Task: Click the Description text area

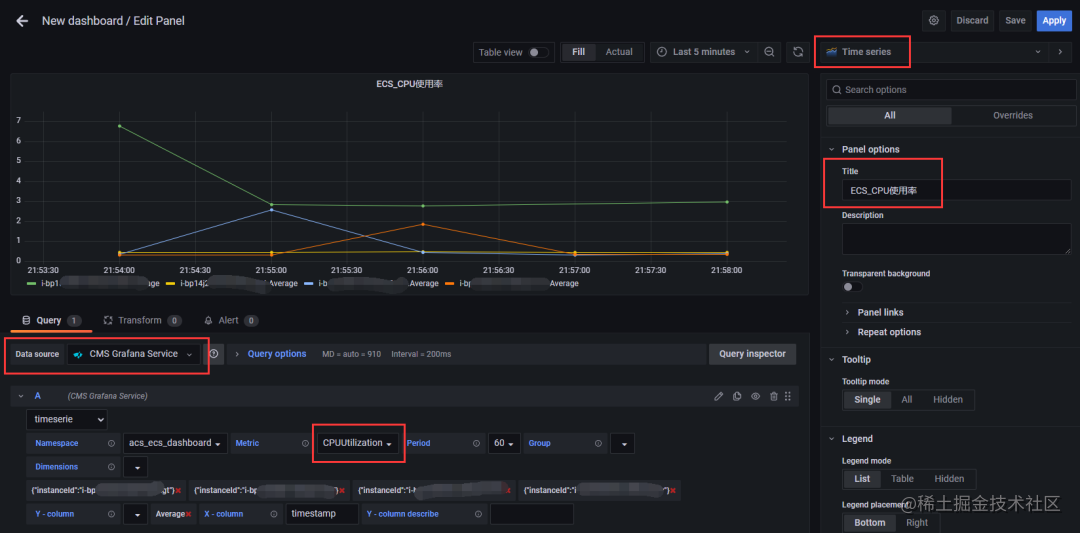Action: [957, 239]
